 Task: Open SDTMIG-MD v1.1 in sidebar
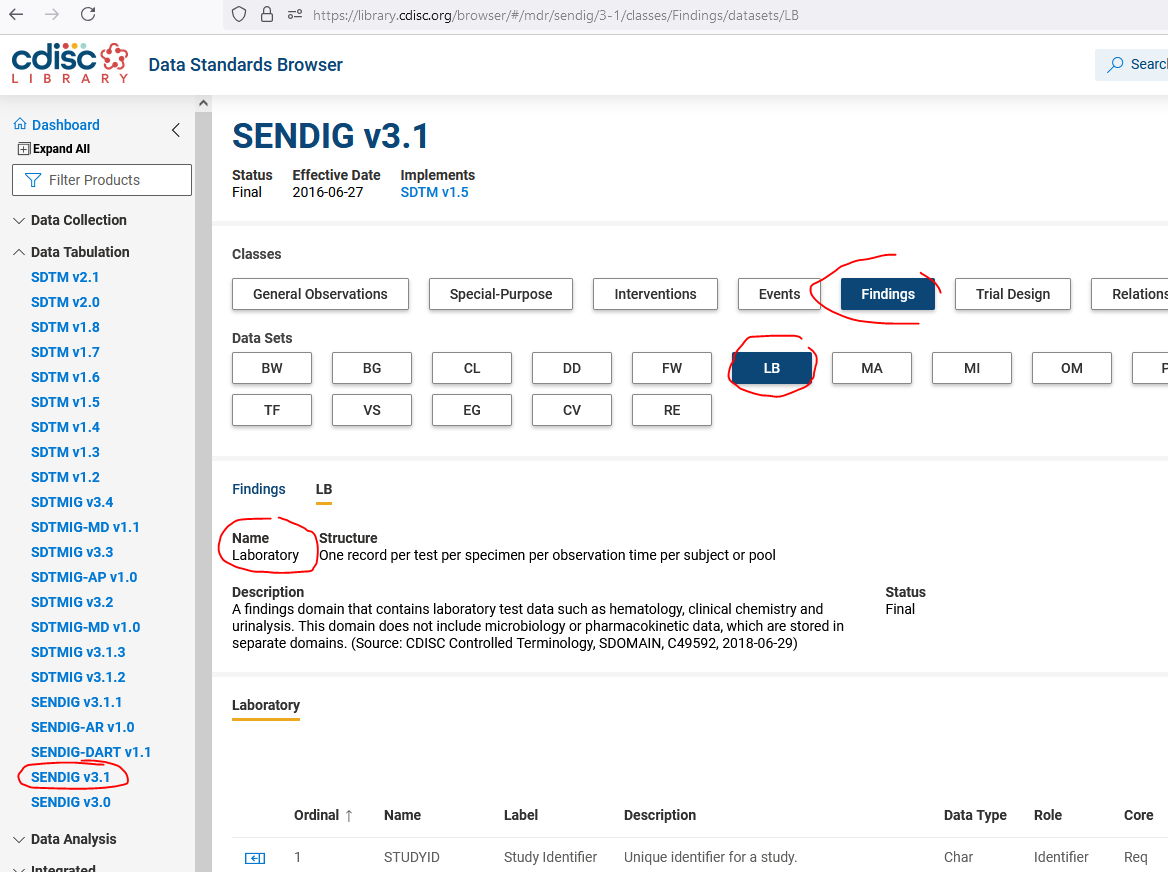click(85, 527)
